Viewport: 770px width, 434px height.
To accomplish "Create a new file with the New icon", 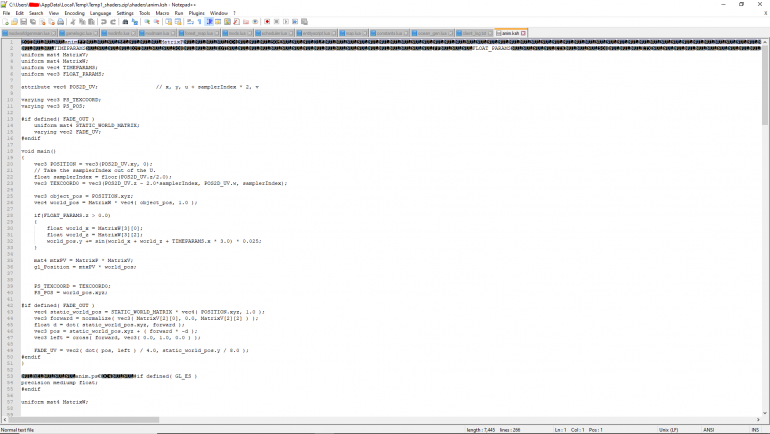I will coord(5,22).
